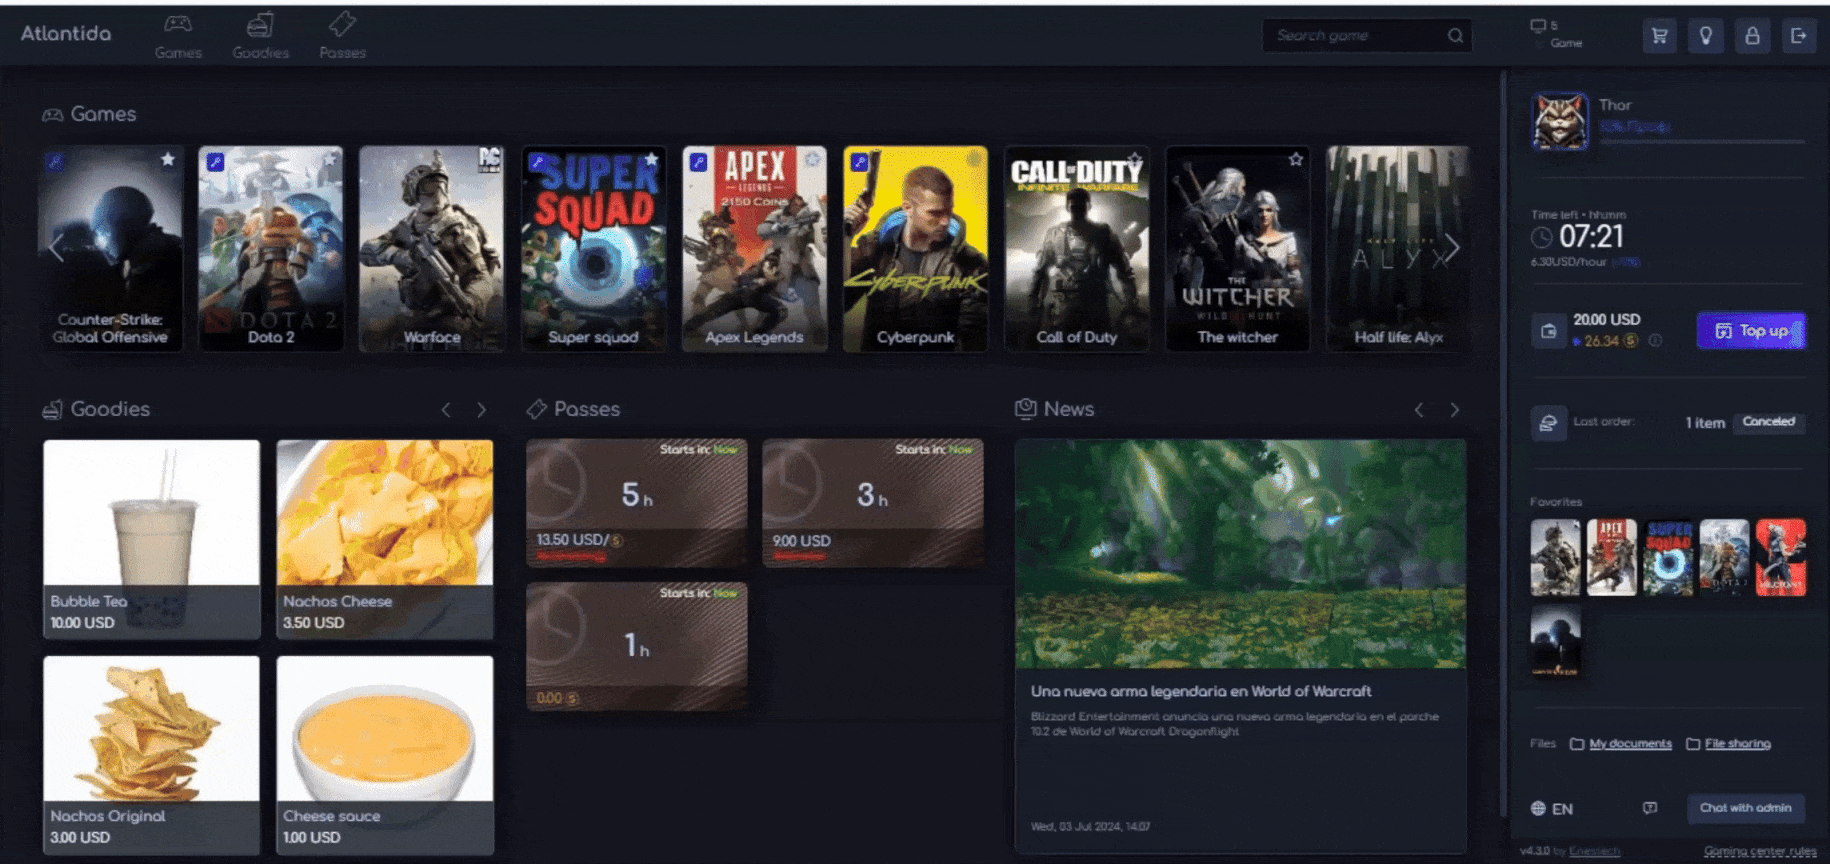
Task: Click Chat with admin button
Action: (x=1745, y=808)
